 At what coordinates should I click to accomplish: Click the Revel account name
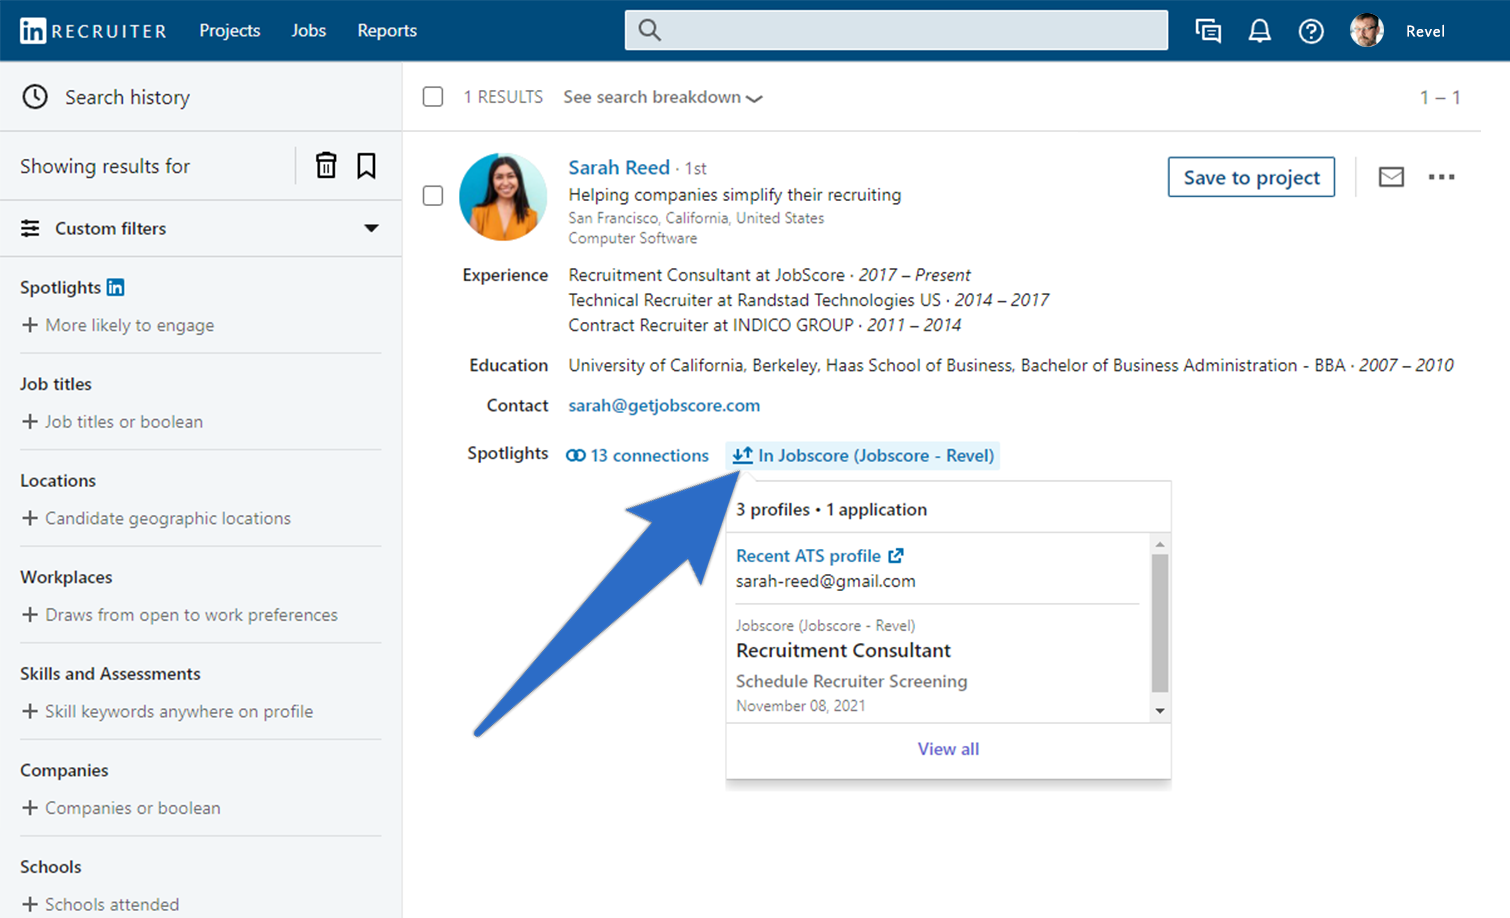pyautogui.click(x=1425, y=31)
